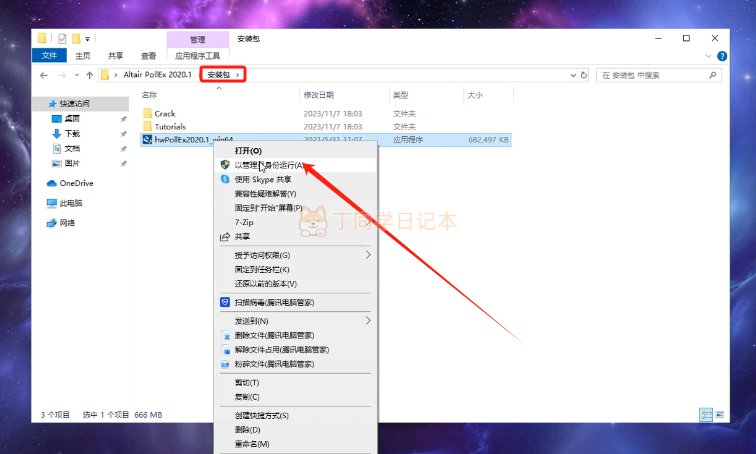756x454 pixels.
Task: Click Altair PollEx 2020.1 in the address path
Action: (157, 75)
